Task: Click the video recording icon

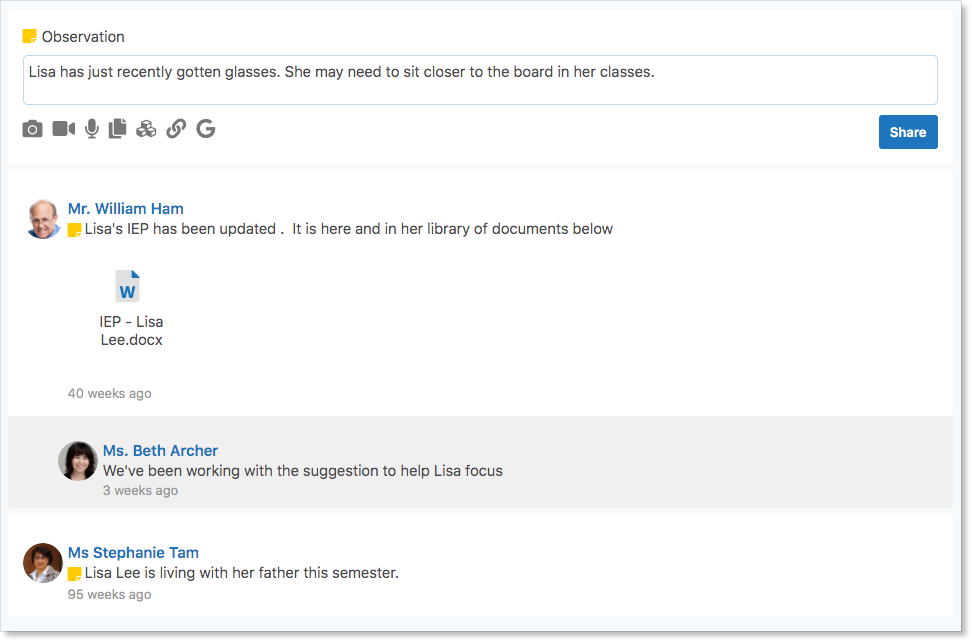Action: (x=64, y=129)
